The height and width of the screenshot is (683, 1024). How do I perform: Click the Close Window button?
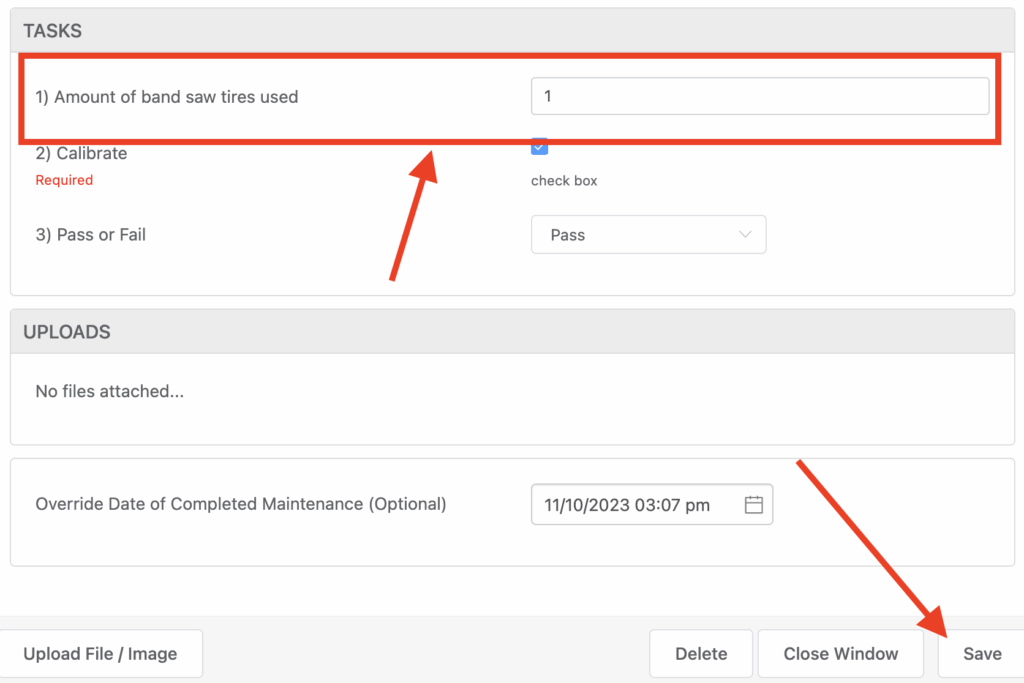click(x=840, y=654)
